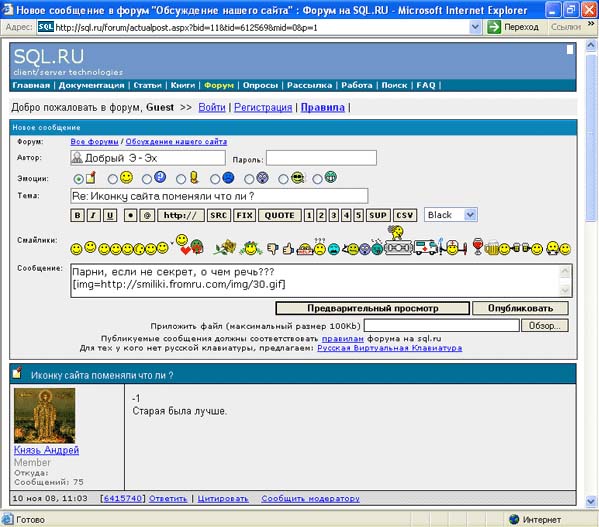This screenshot has width=599, height=527.
Task: Insert the thumbs down smiley
Action: [272, 249]
